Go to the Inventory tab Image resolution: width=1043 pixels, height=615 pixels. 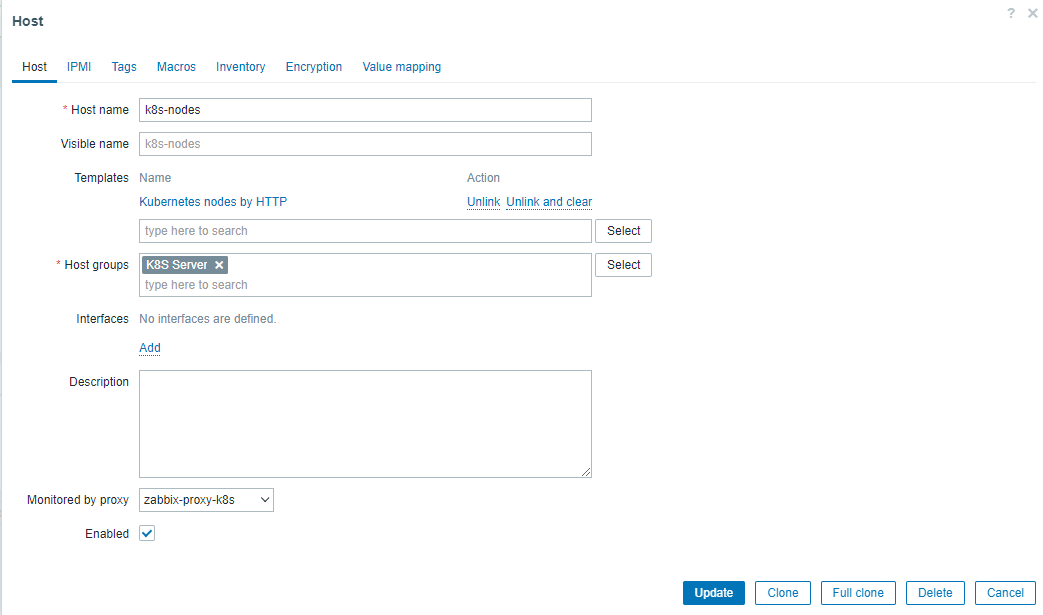240,66
